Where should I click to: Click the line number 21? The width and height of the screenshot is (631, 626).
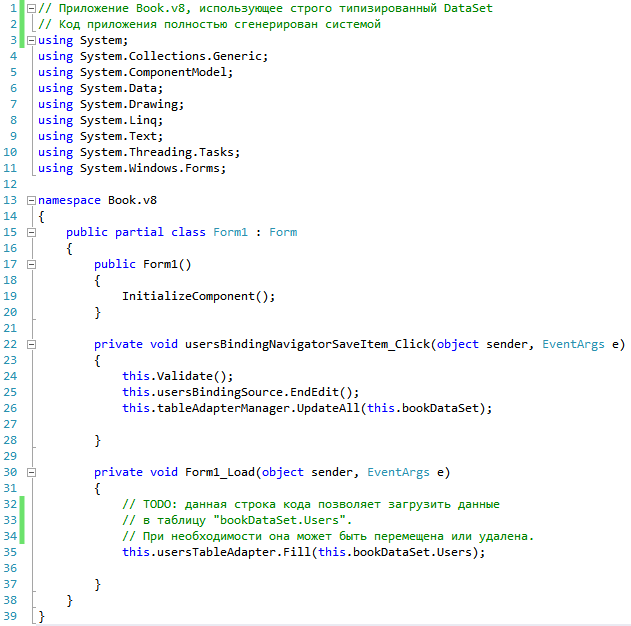[x=10, y=328]
